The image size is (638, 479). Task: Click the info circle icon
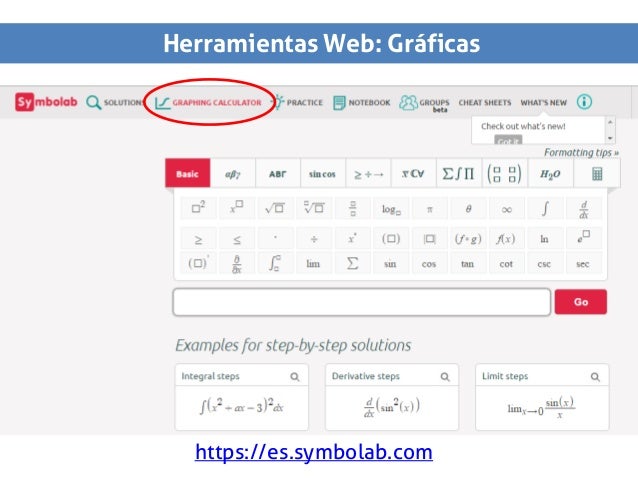pyautogui.click(x=584, y=102)
